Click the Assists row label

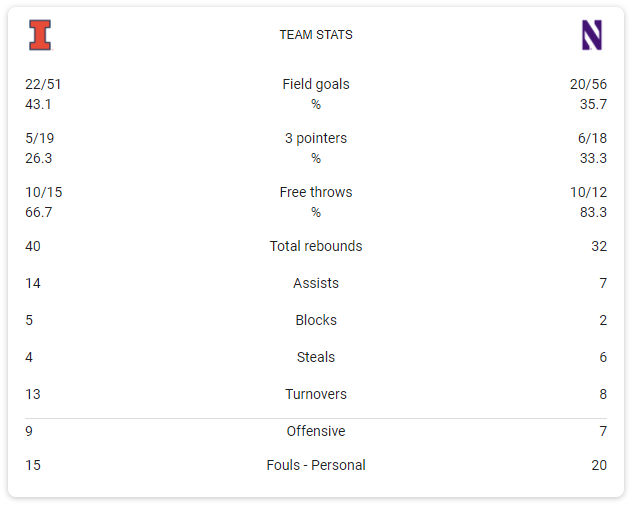(316, 284)
